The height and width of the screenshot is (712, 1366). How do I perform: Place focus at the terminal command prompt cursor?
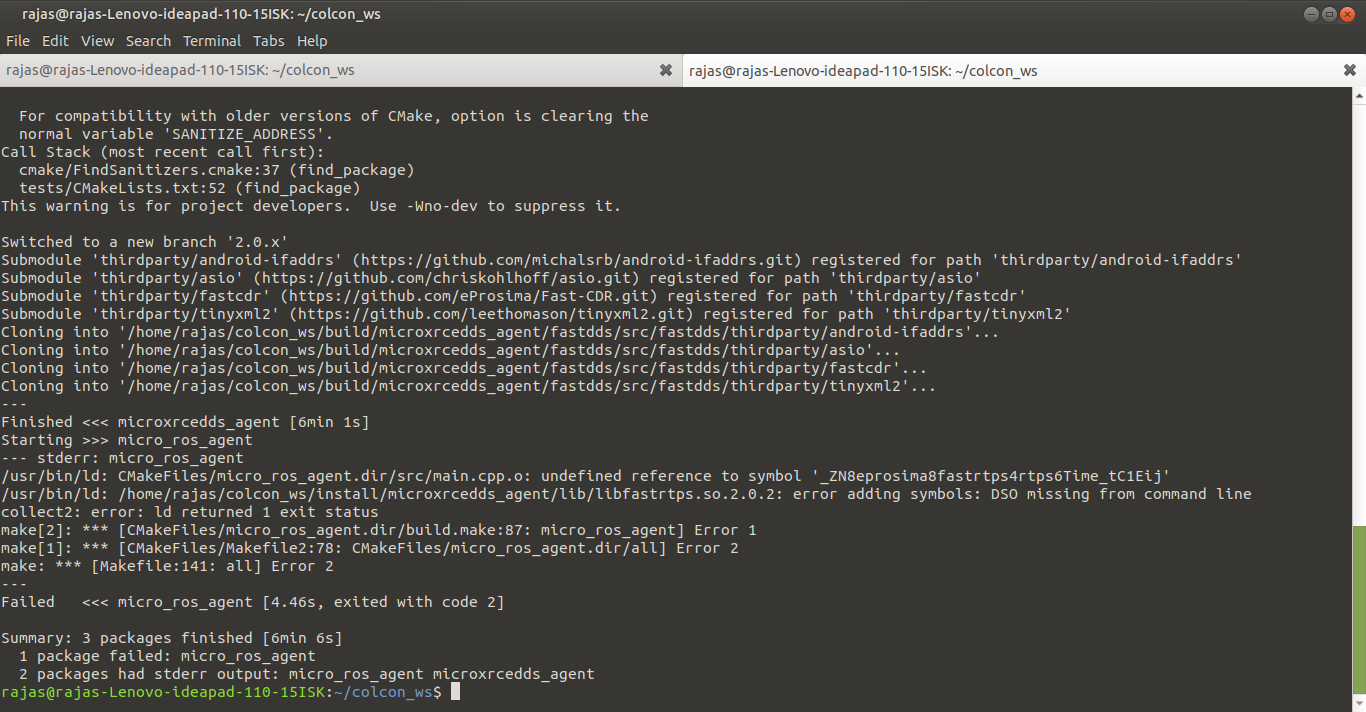(456, 691)
